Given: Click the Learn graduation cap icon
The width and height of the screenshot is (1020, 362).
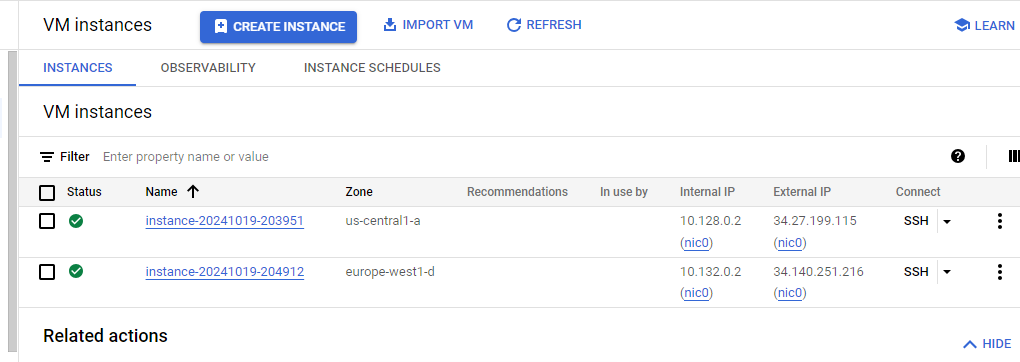Looking at the screenshot, I should pyautogui.click(x=961, y=25).
